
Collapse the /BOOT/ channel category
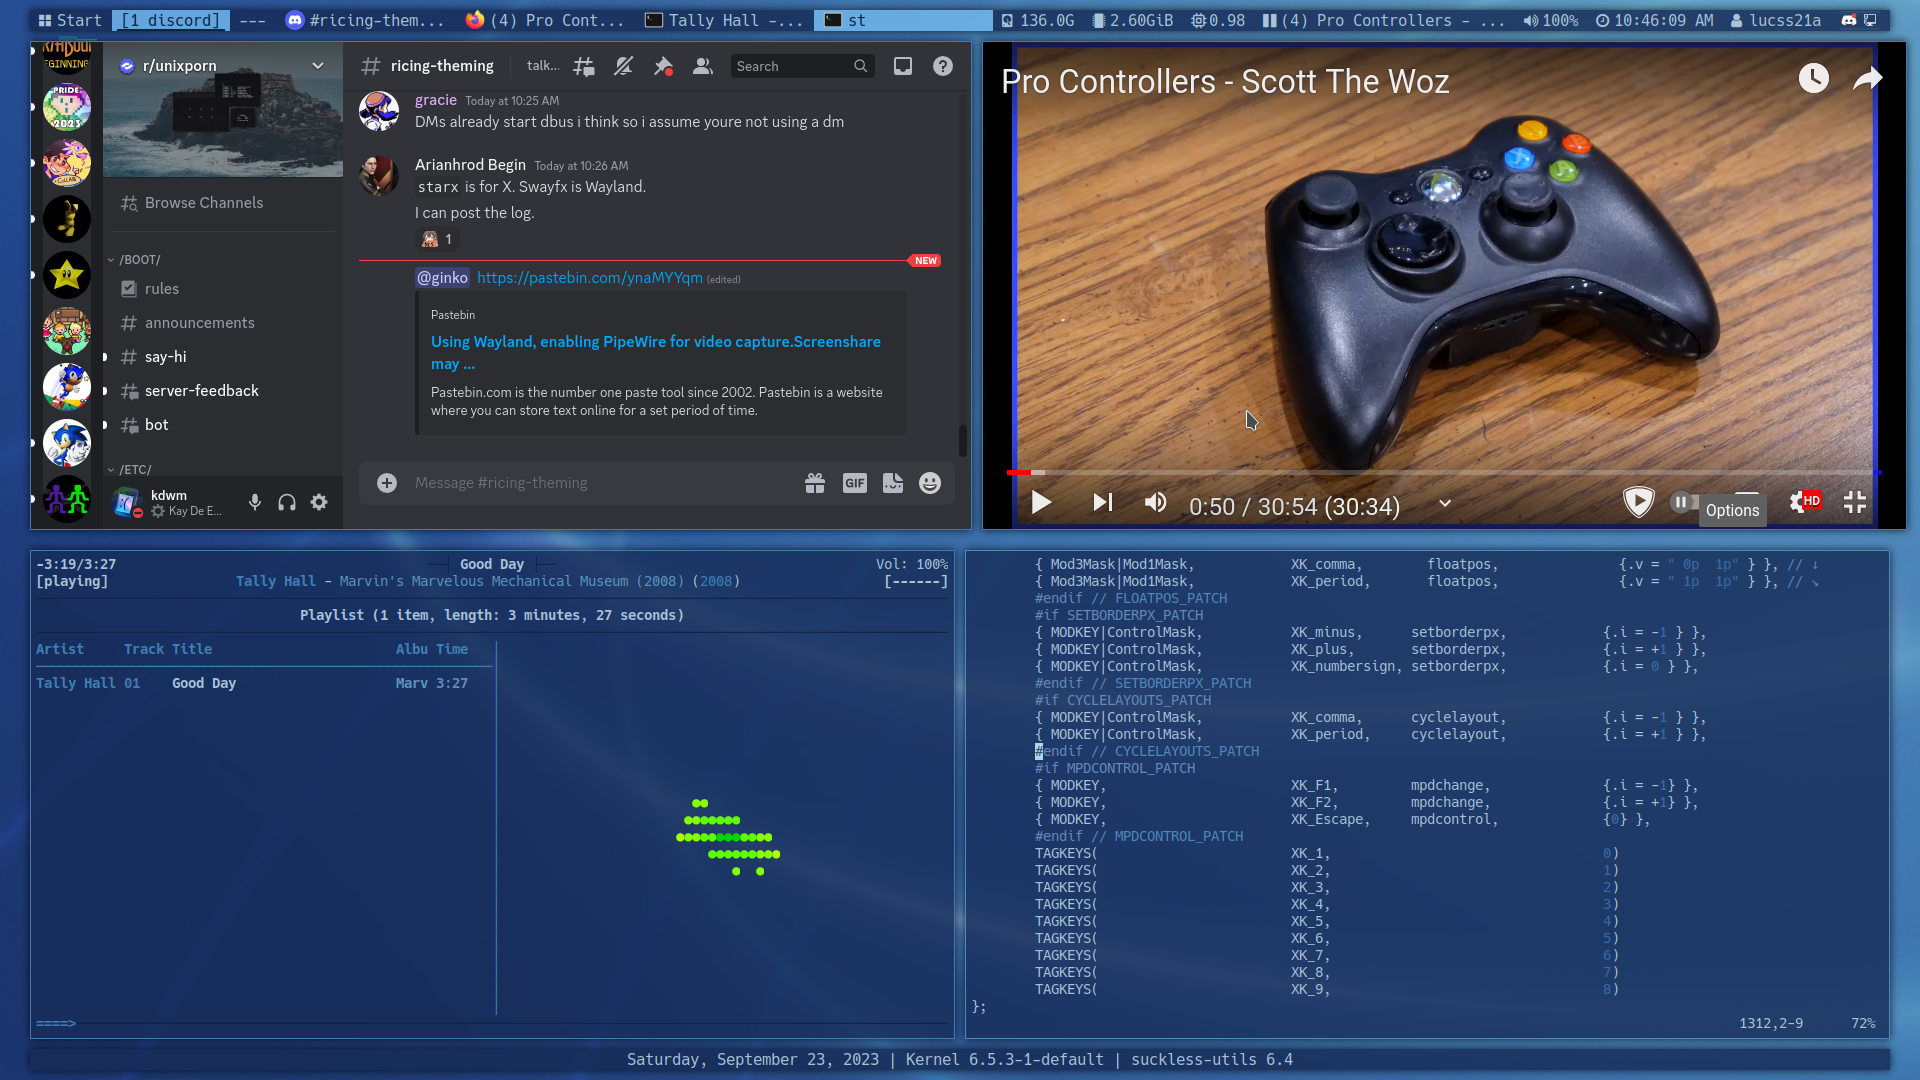pos(135,260)
